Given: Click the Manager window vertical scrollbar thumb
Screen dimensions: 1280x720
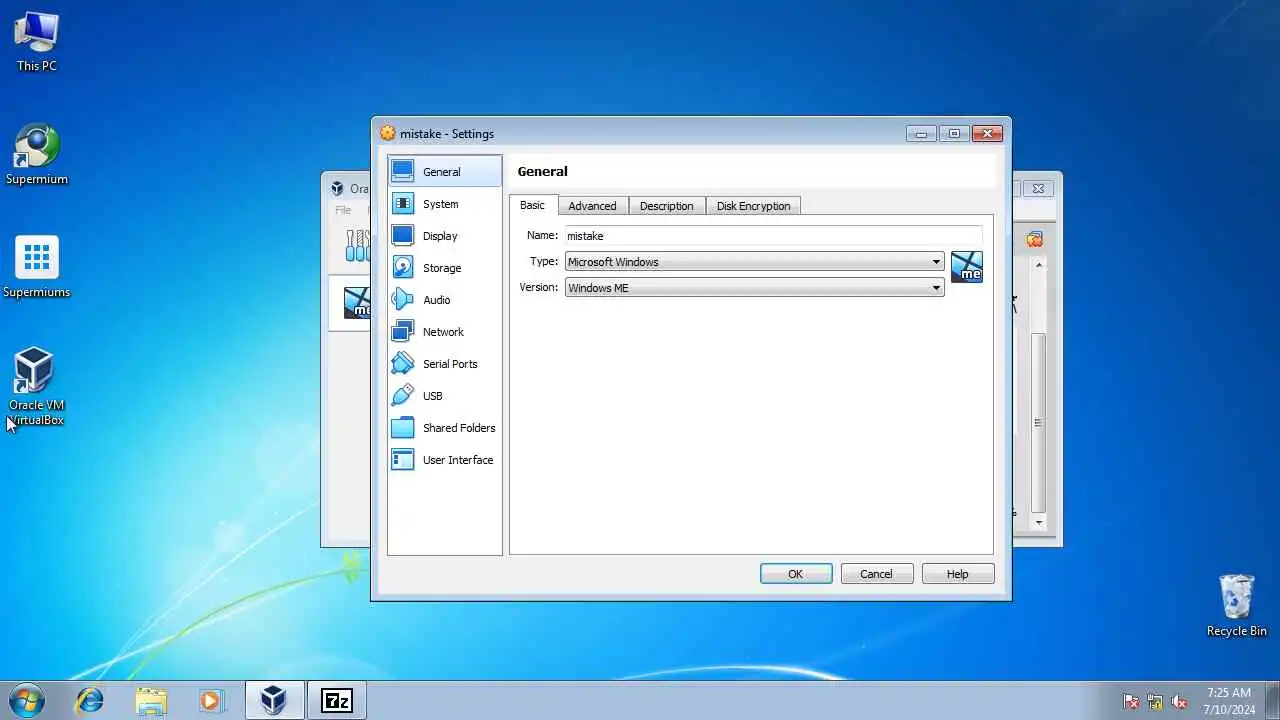Looking at the screenshot, I should click(1039, 422).
